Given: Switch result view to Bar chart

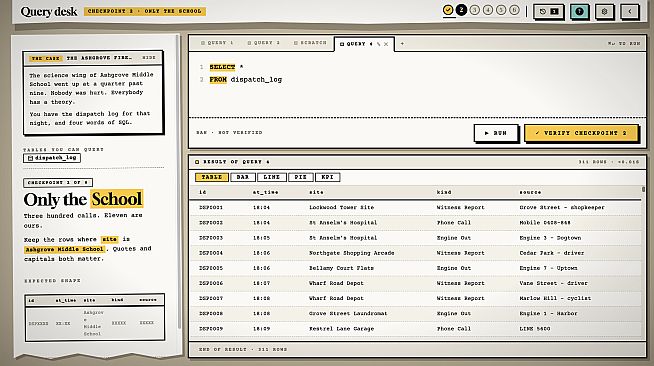Looking at the screenshot, I should [x=243, y=177].
